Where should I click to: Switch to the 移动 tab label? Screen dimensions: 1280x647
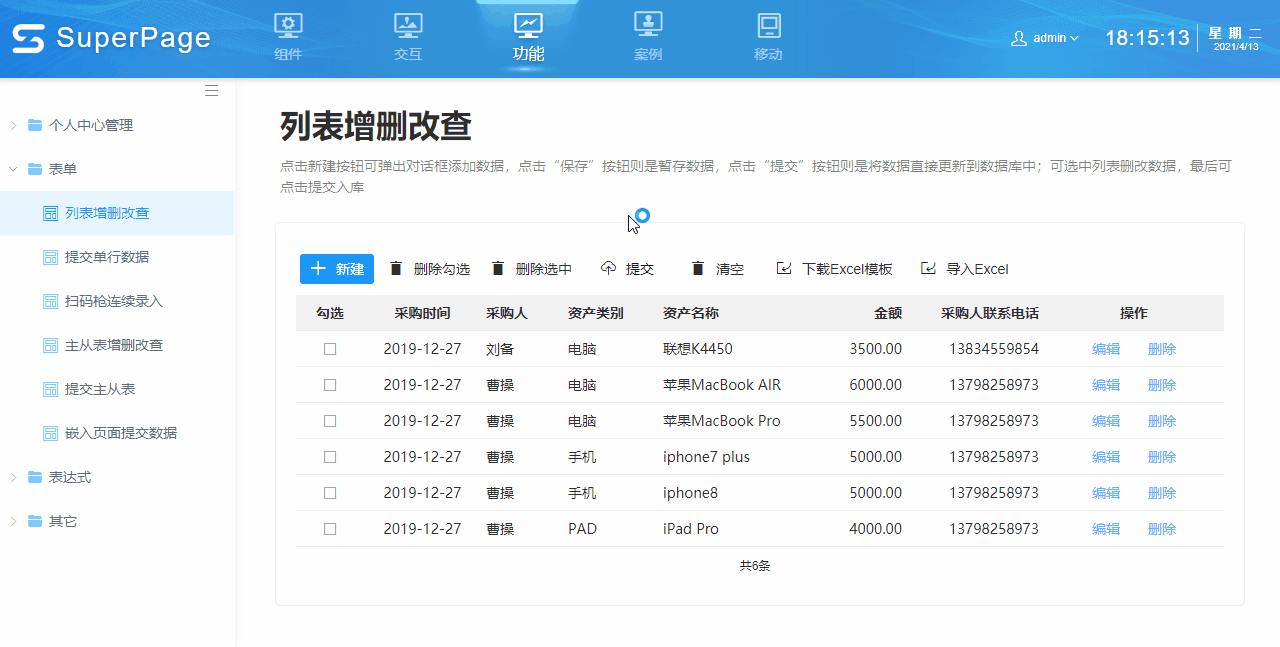coord(768,54)
